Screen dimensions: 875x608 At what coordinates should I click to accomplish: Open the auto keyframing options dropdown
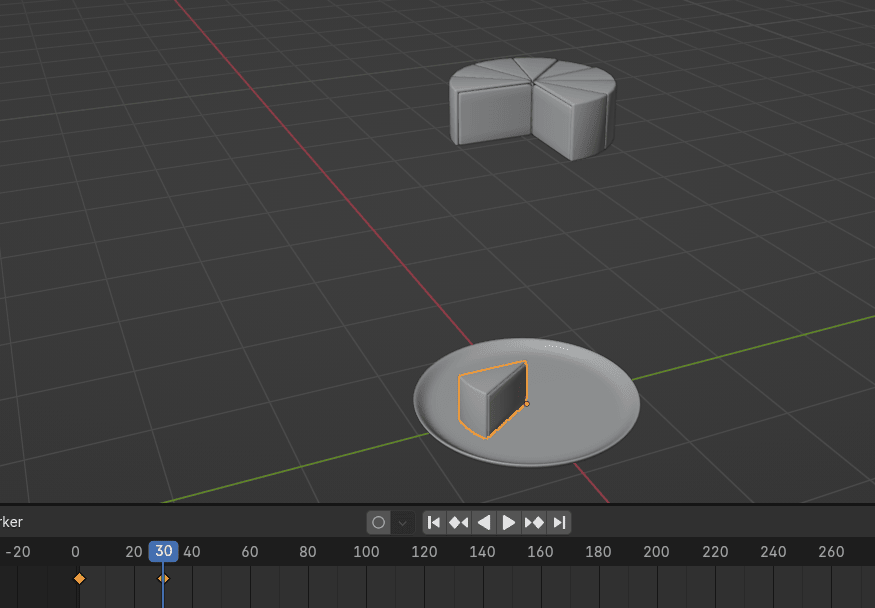tap(402, 522)
